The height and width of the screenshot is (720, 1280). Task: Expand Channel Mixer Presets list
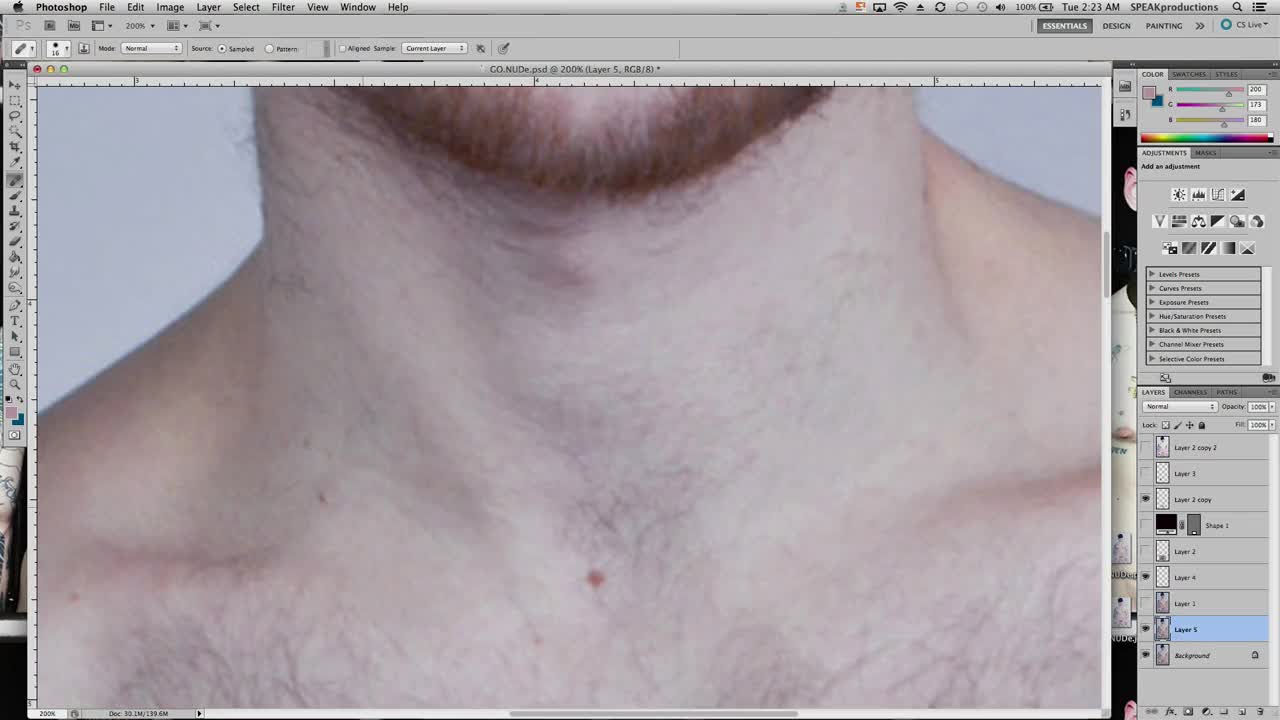pos(1152,344)
